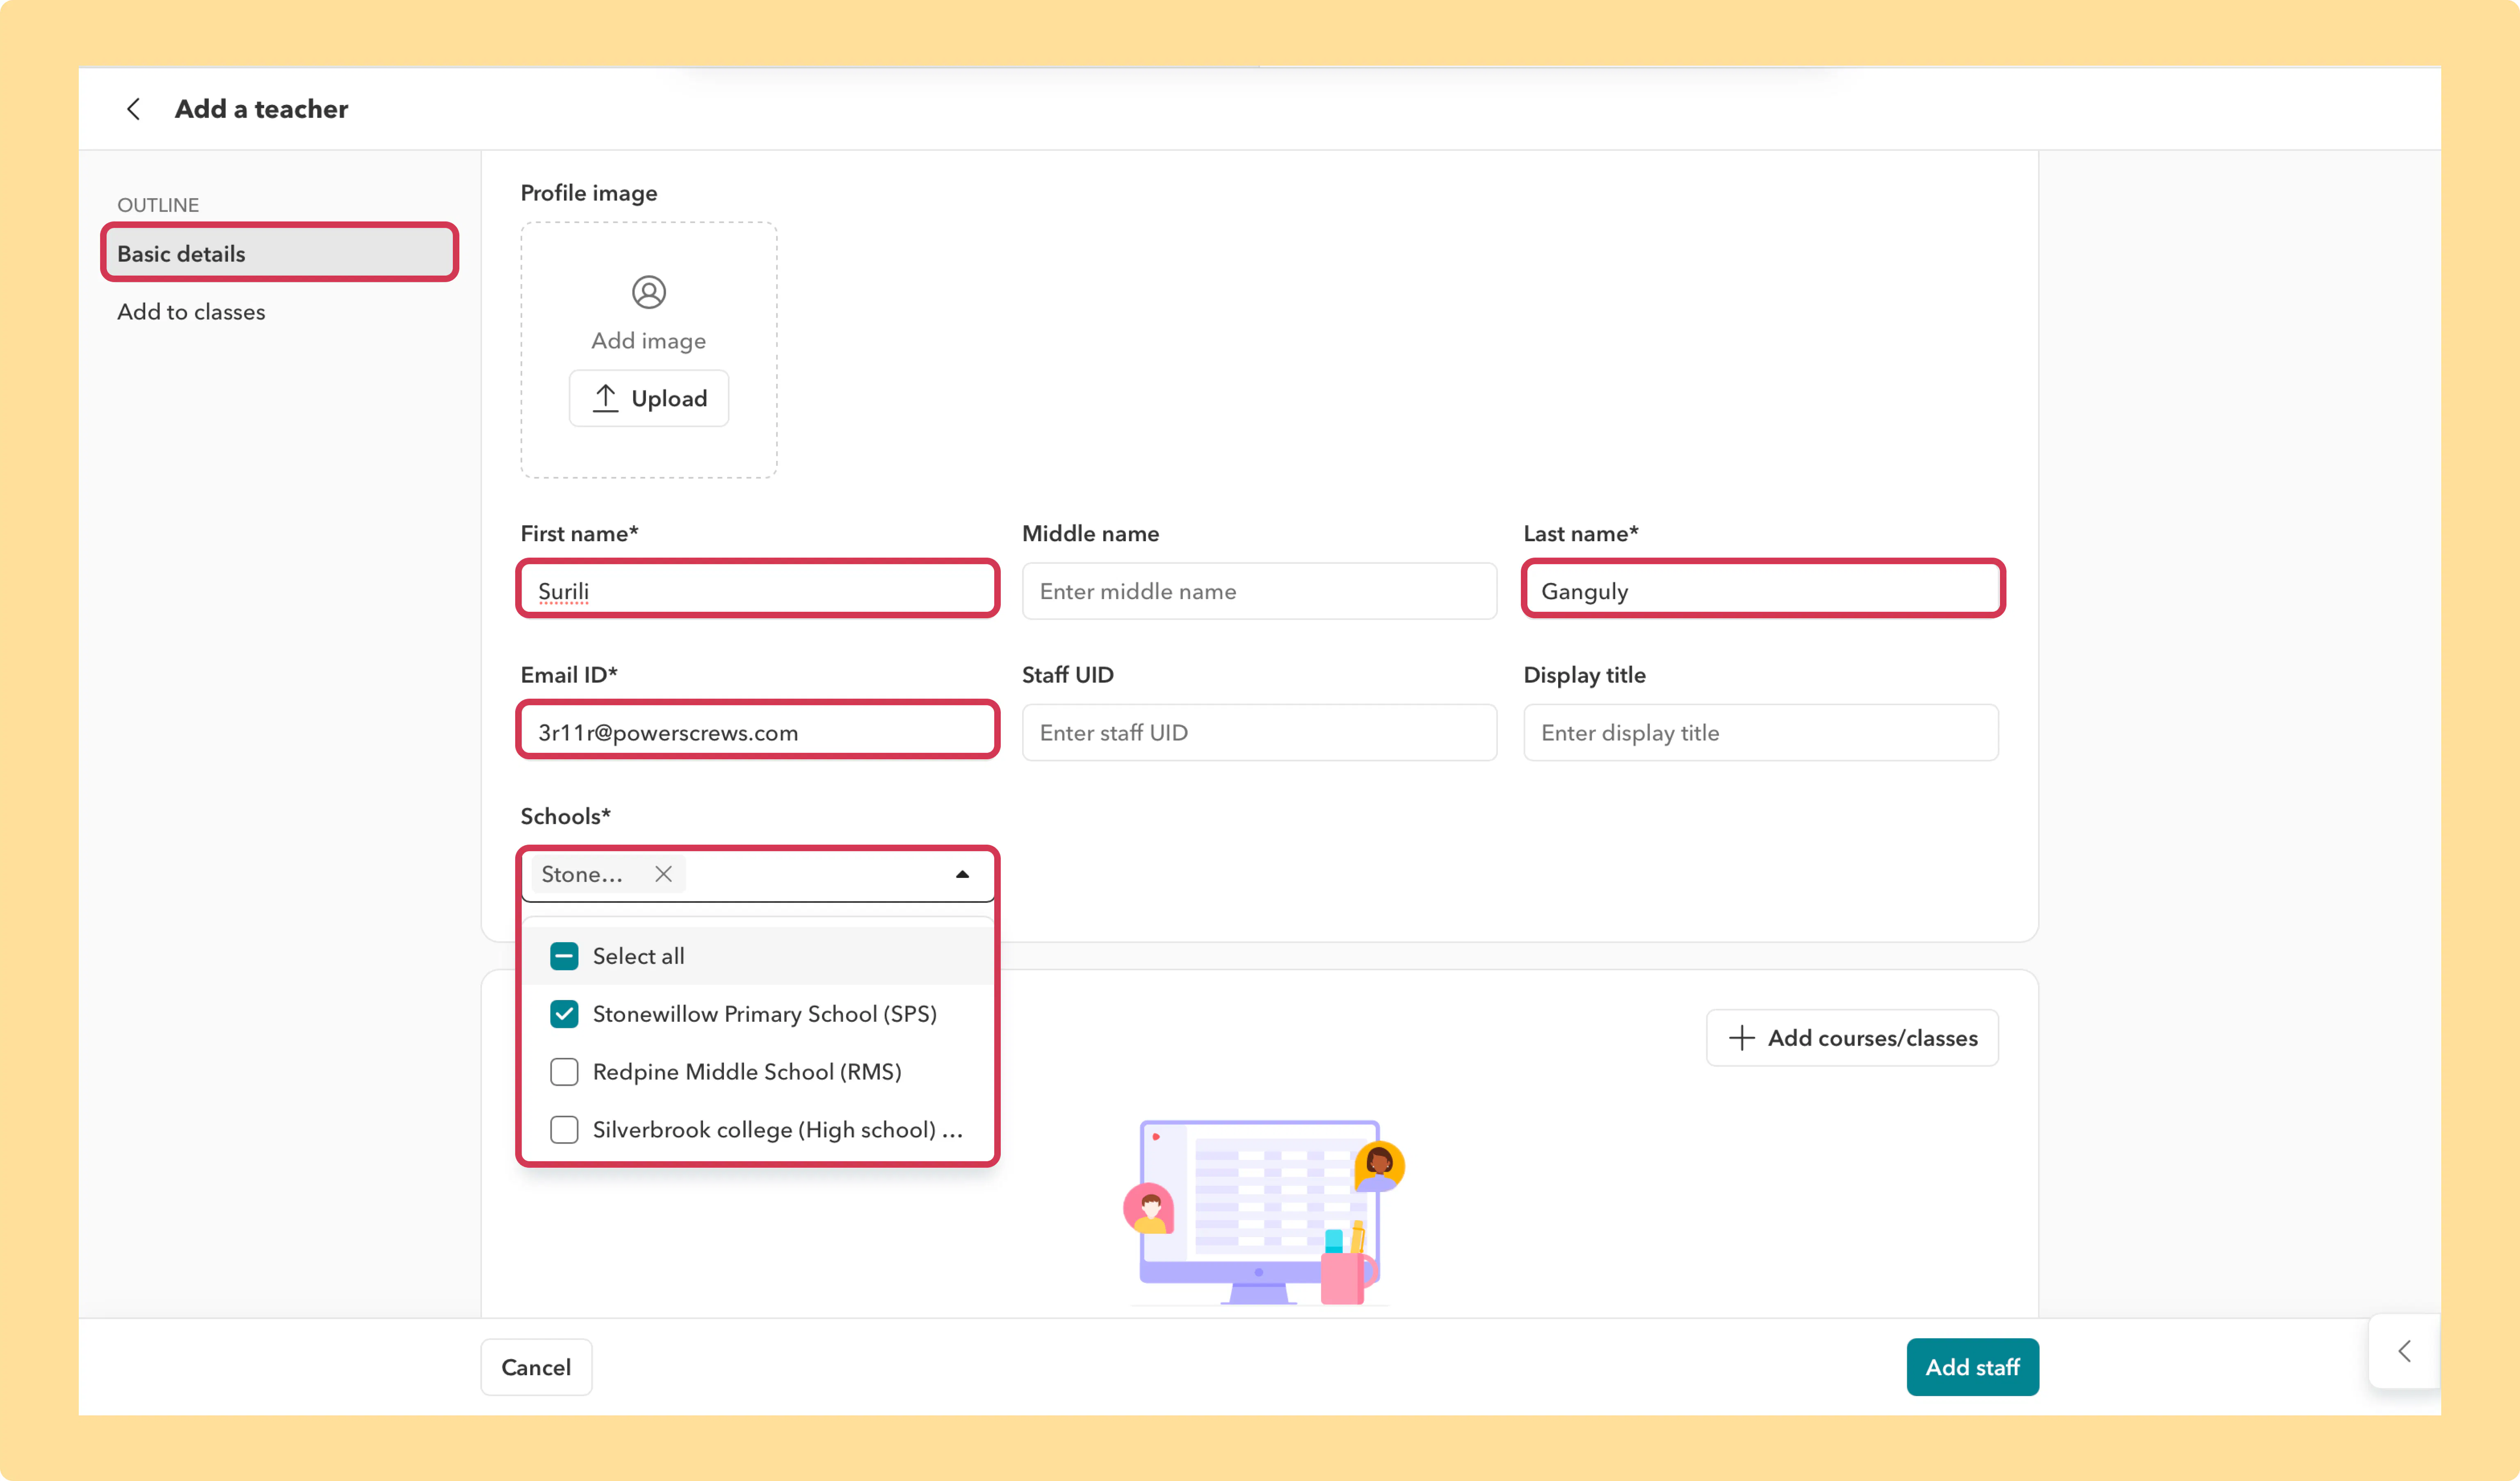This screenshot has height=1481, width=2520.
Task: Upload a profile image
Action: coord(649,398)
